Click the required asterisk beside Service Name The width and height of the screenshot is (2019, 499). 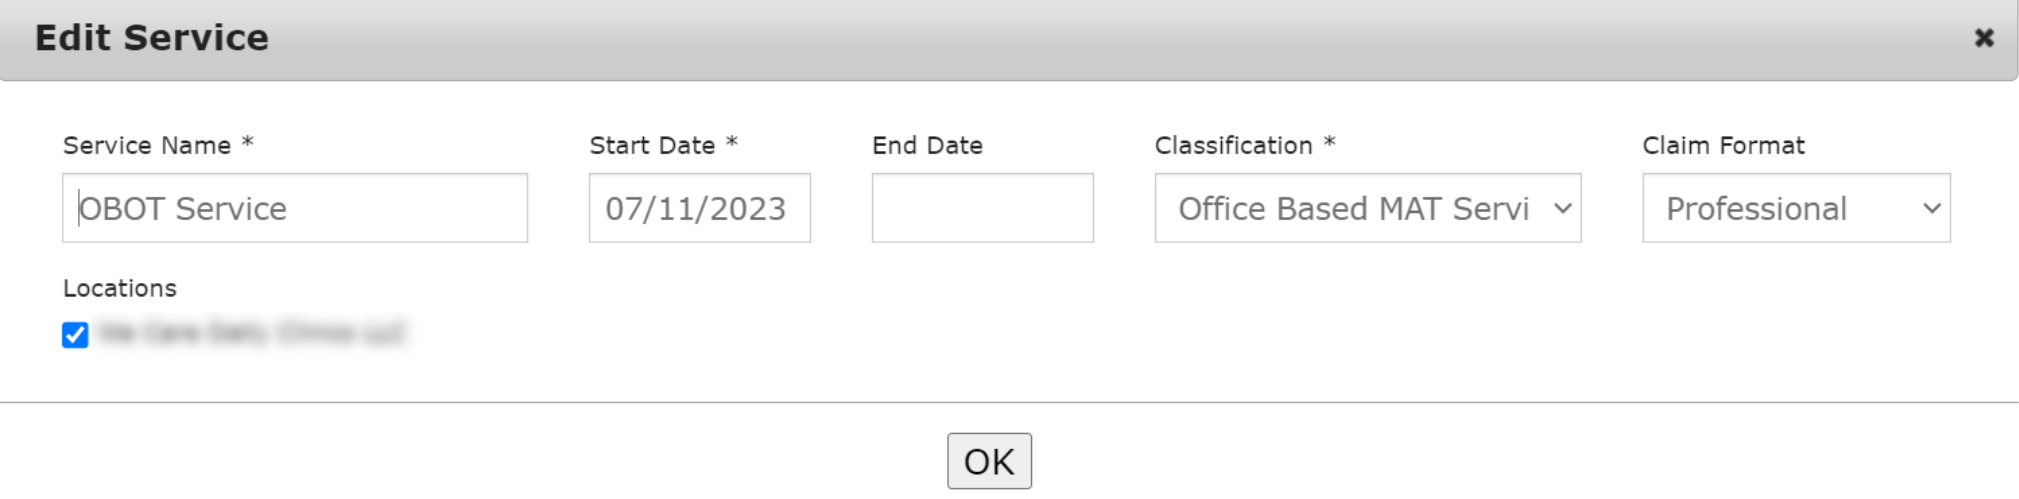248,143
